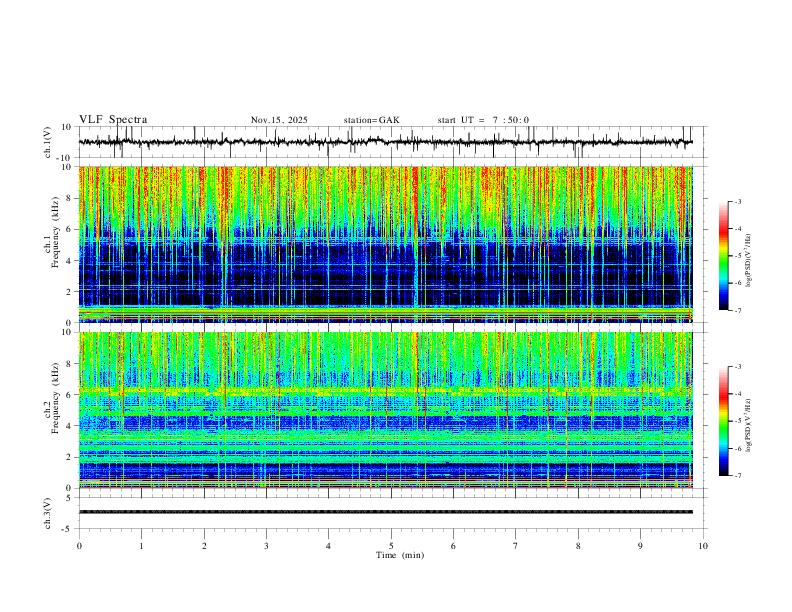
Task: Click the ch.1 "Frequency (kHz)" axis label
Action: (x=56, y=233)
